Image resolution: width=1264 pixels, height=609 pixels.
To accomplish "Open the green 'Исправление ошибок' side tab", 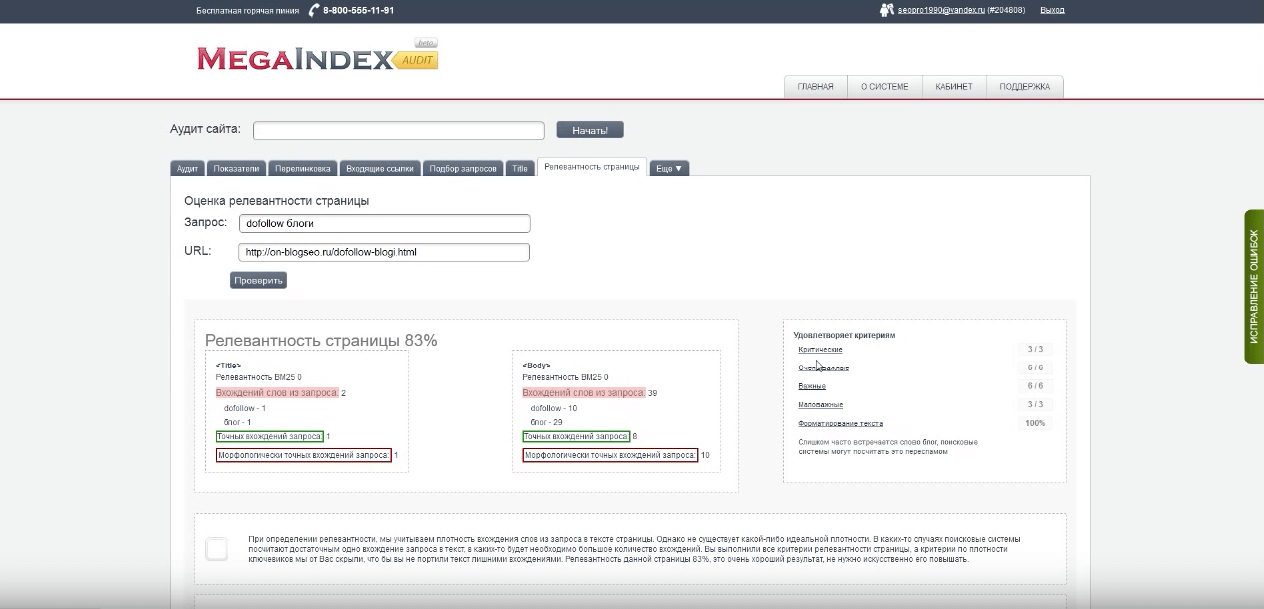I will pyautogui.click(x=1254, y=287).
